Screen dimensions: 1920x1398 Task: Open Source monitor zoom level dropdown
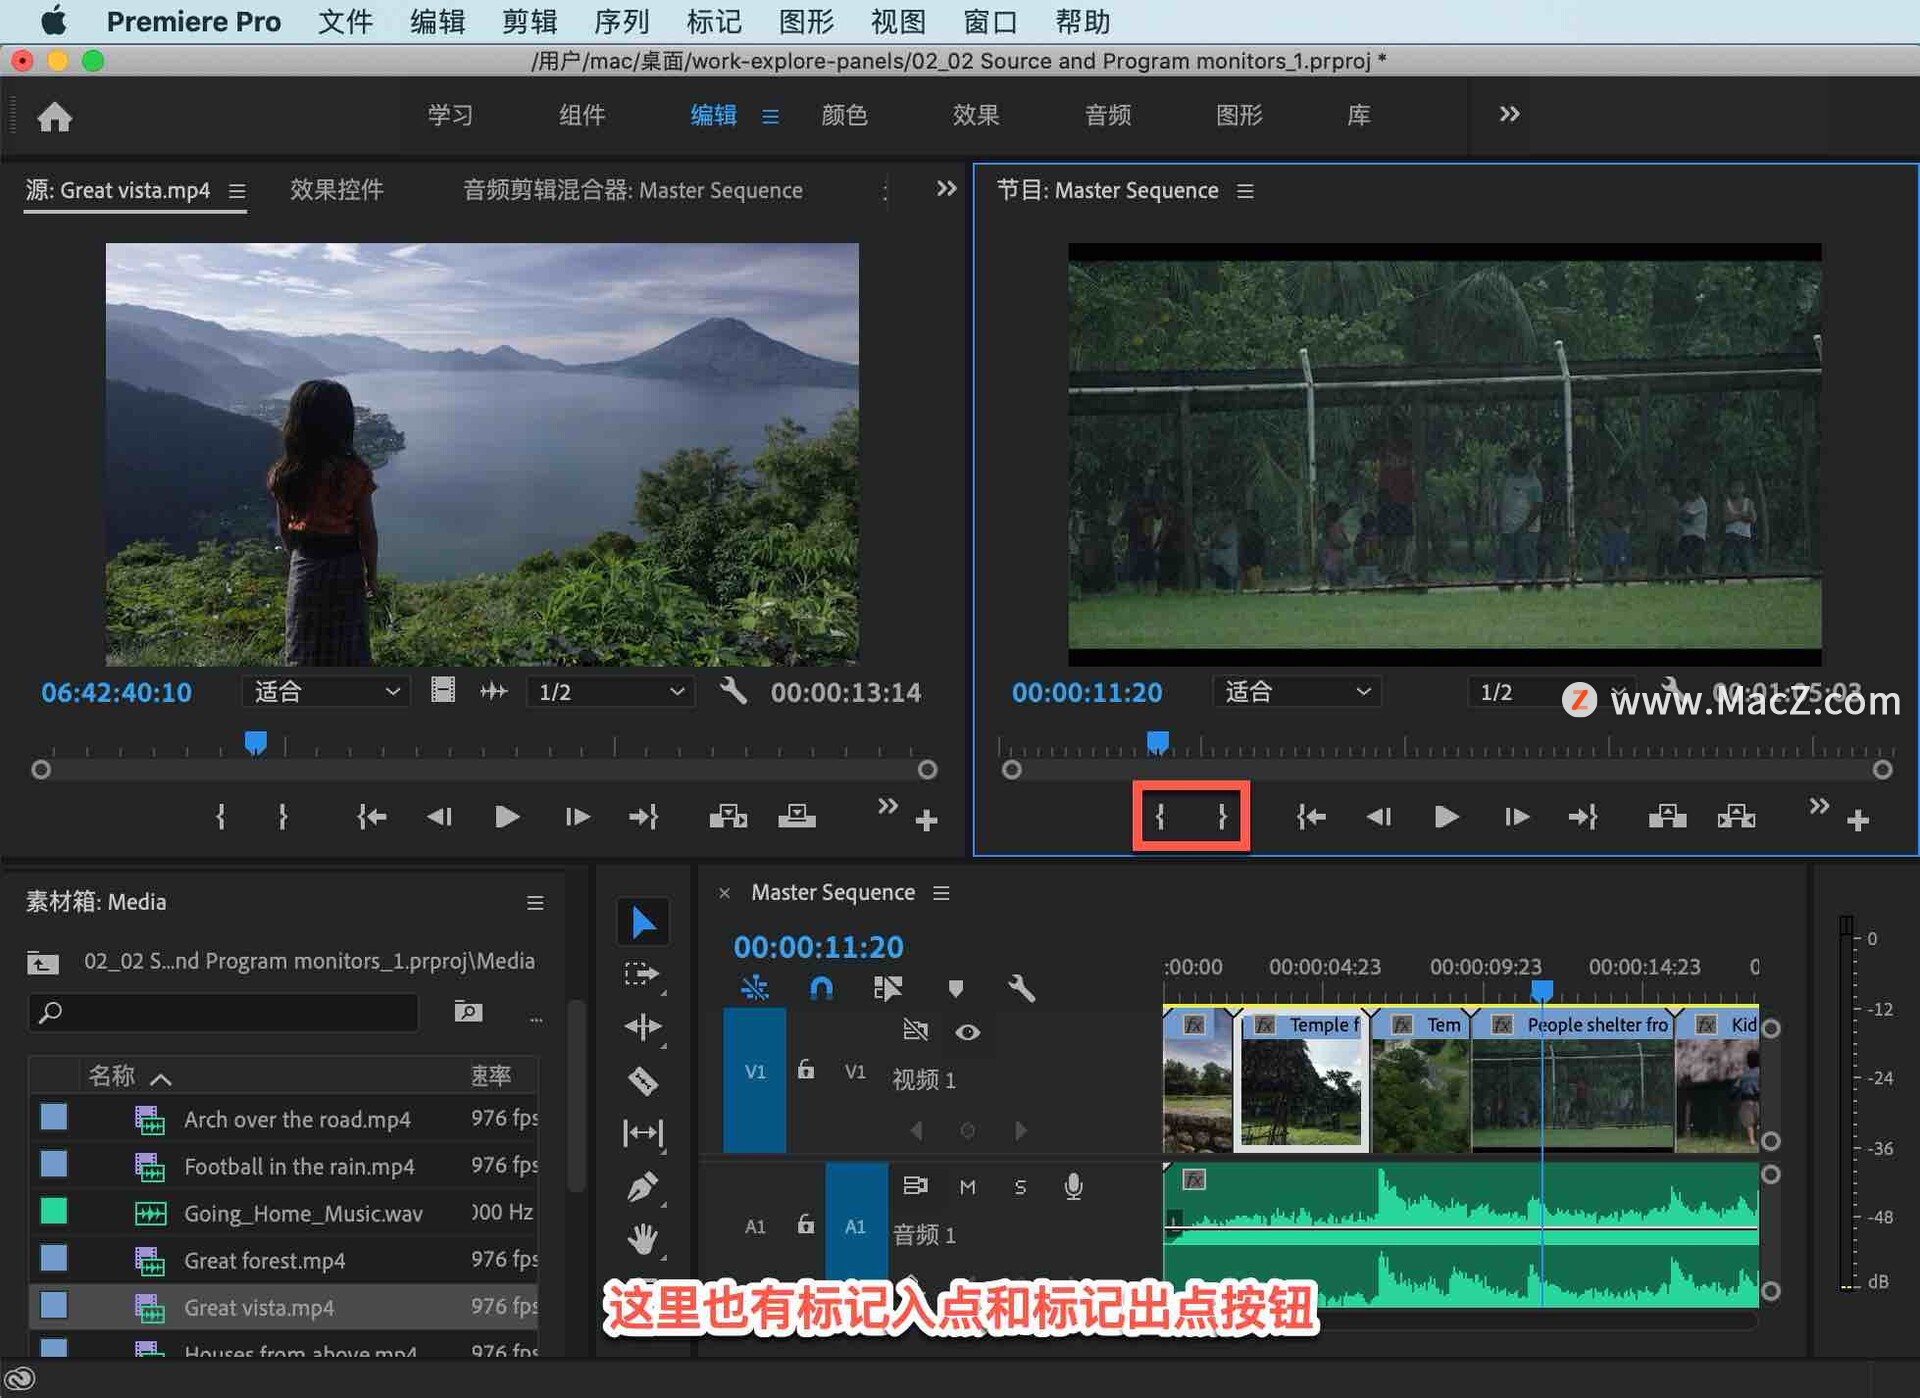pyautogui.click(x=326, y=692)
